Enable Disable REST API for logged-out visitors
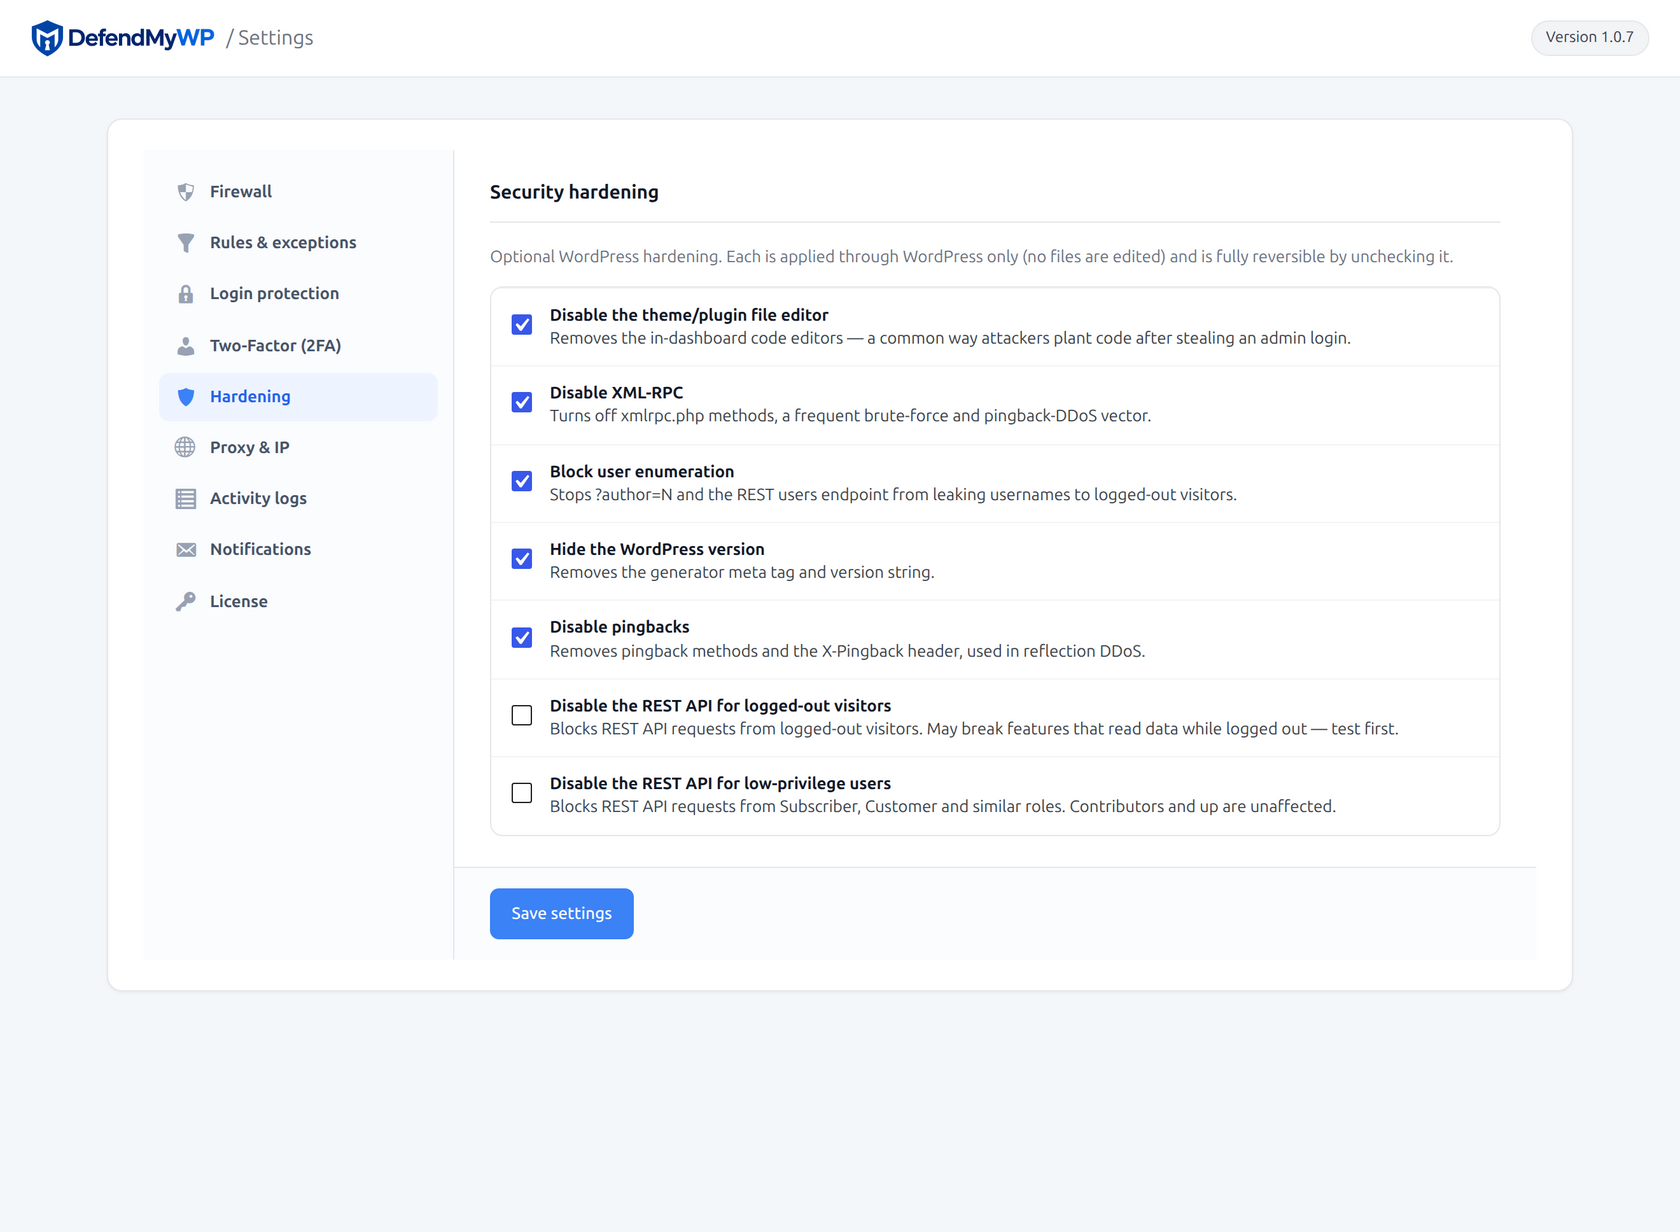Image resolution: width=1680 pixels, height=1232 pixels. click(522, 716)
